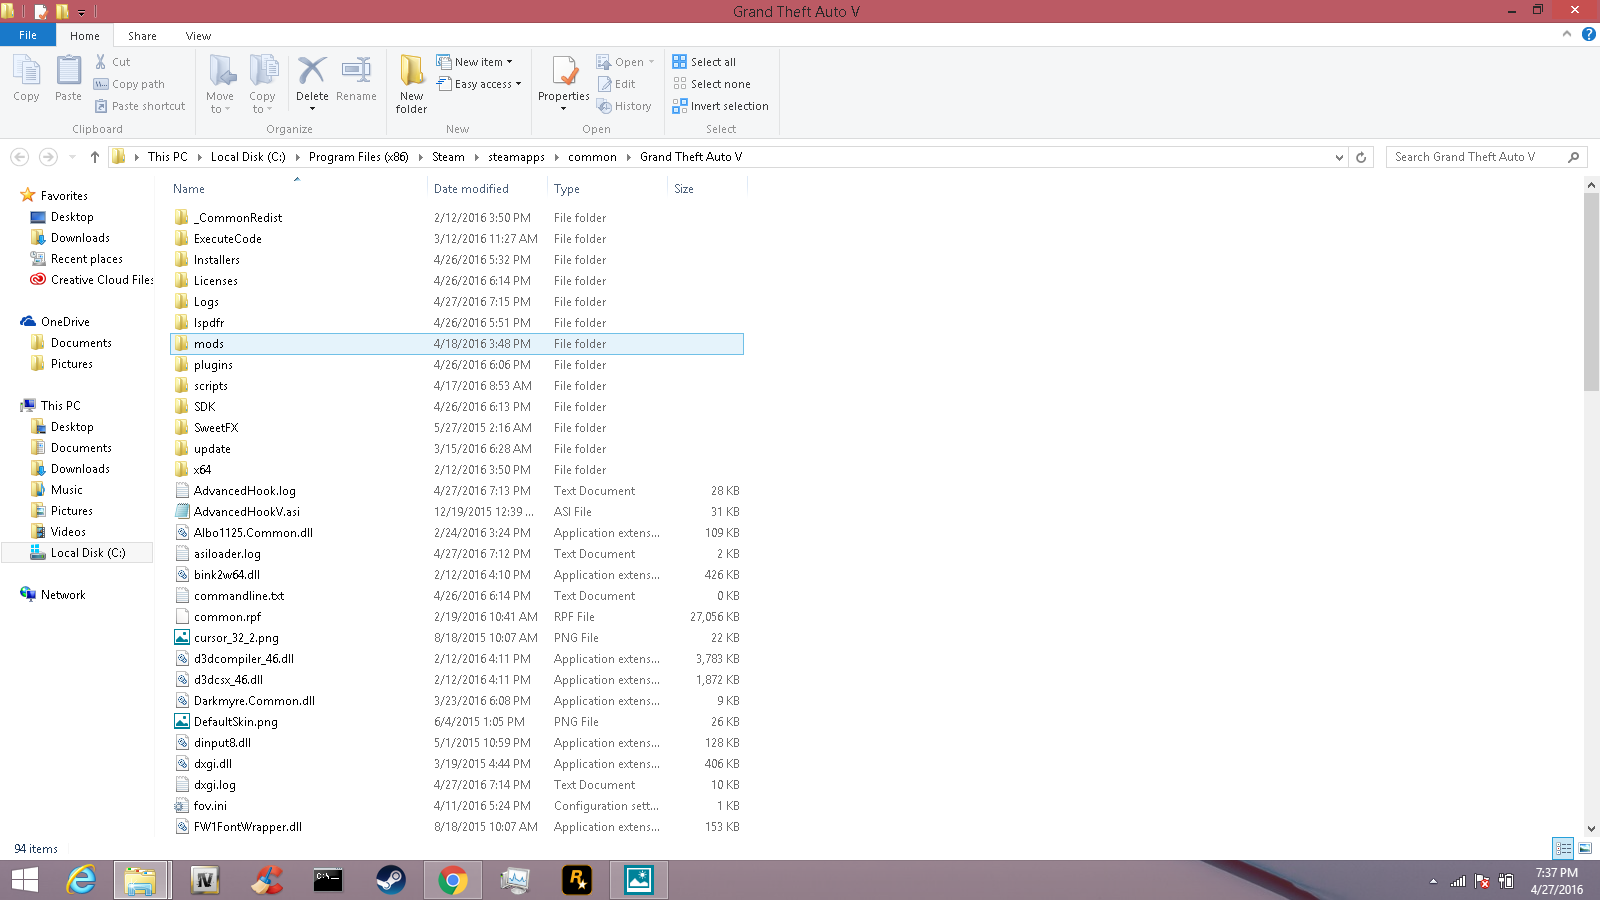This screenshot has height=900, width=1600.
Task: Refresh the folder view
Action: (1361, 157)
